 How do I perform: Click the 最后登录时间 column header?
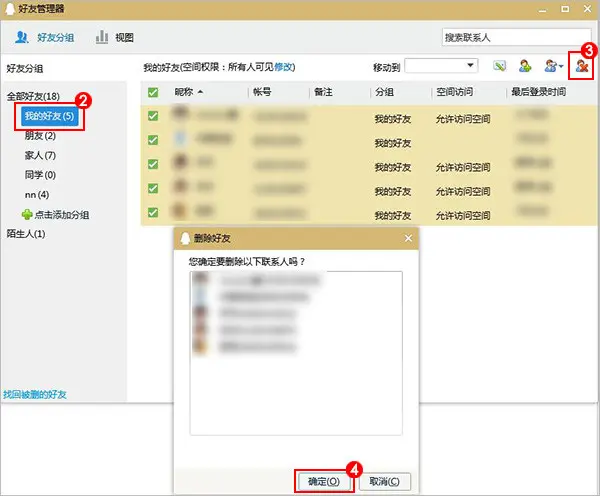point(538,92)
